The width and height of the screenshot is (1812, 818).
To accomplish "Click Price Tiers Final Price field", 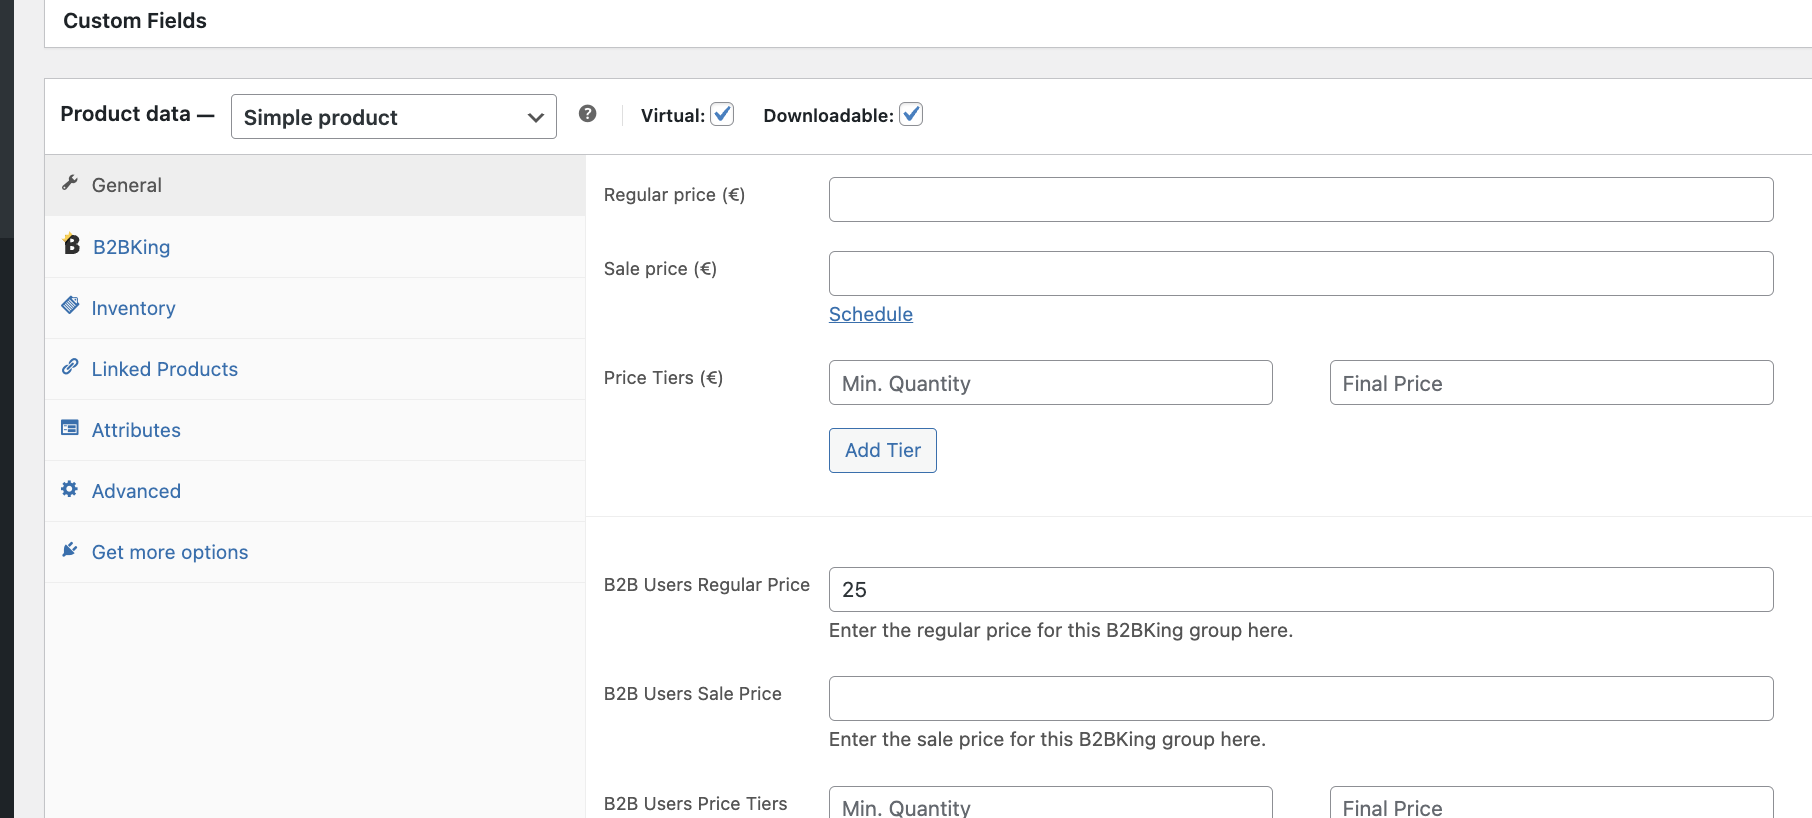I will point(1552,383).
